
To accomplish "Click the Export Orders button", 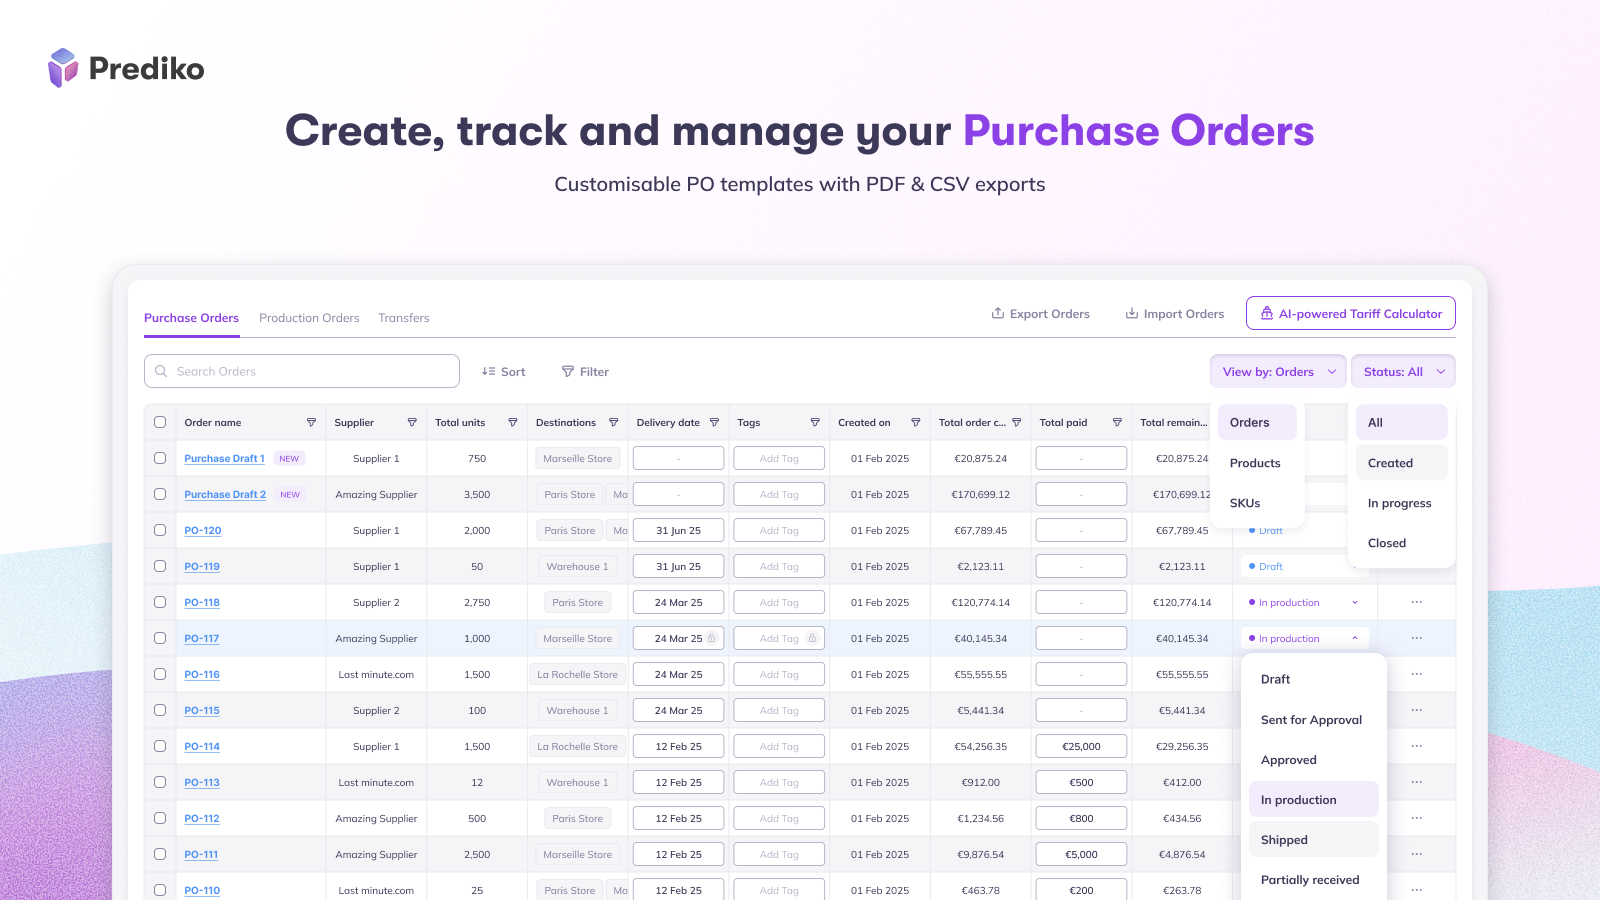I will [x=1040, y=313].
